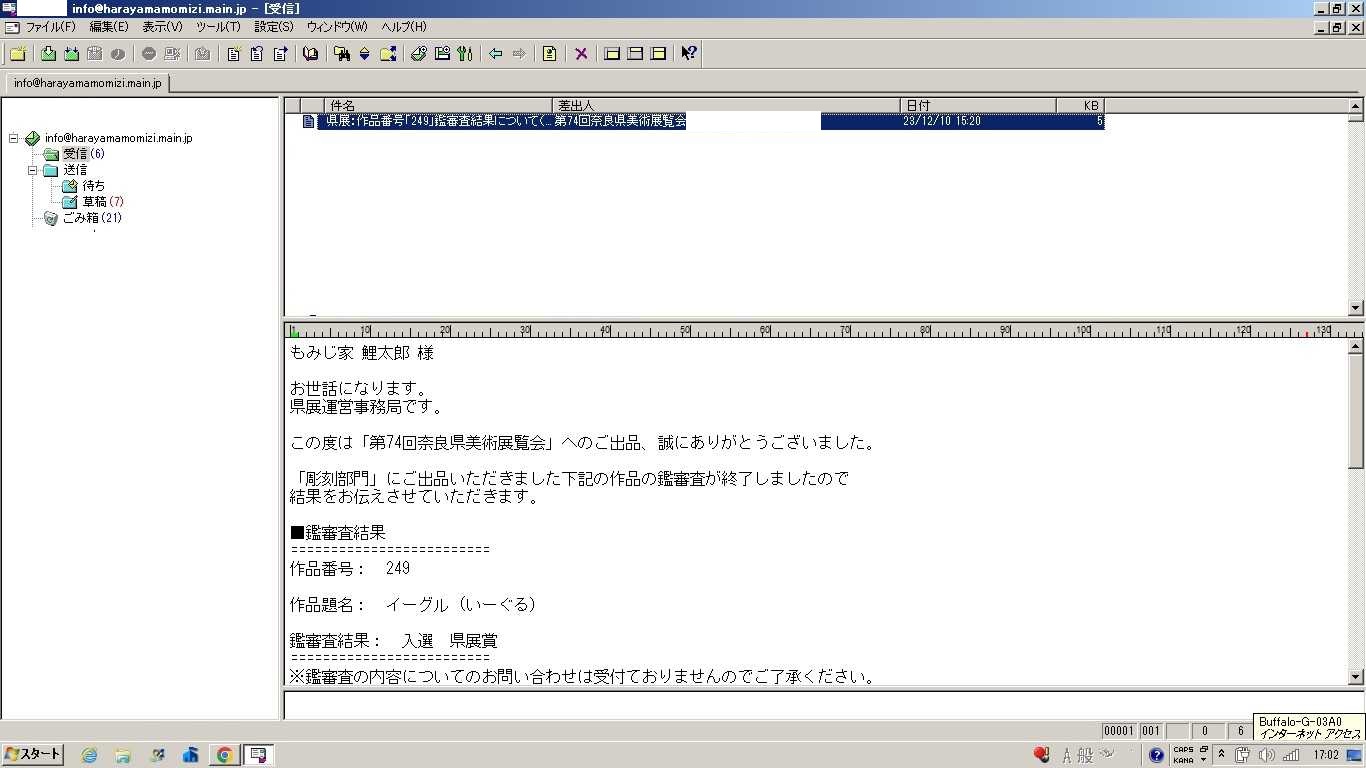The width and height of the screenshot is (1366, 768).
Task: Click the purple X delete icon in toolbar
Action: pos(581,54)
